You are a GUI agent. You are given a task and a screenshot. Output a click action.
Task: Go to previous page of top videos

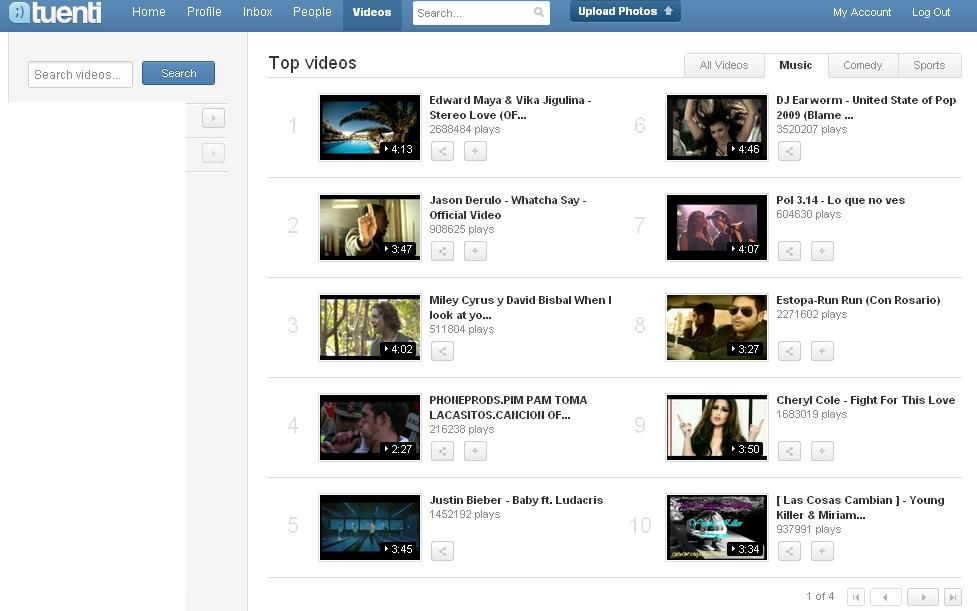tap(885, 597)
